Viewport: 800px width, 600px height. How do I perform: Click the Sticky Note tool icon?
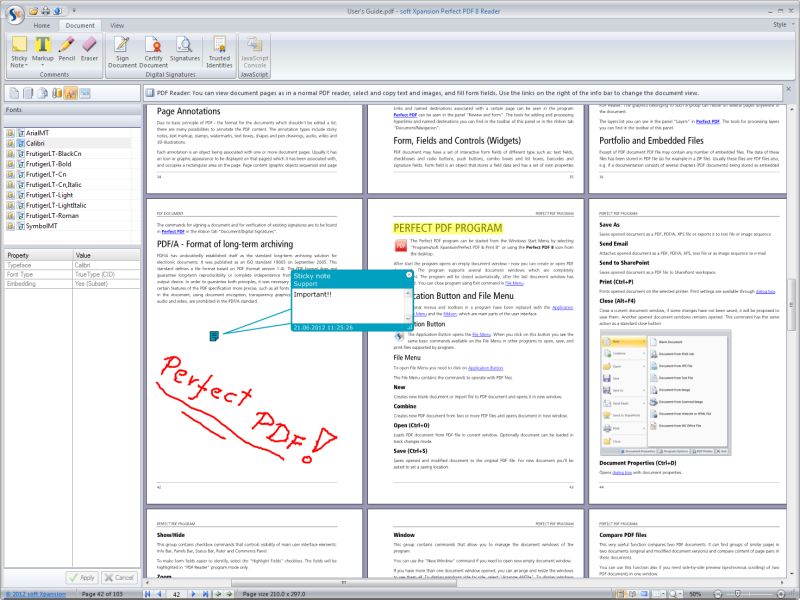click(x=19, y=45)
